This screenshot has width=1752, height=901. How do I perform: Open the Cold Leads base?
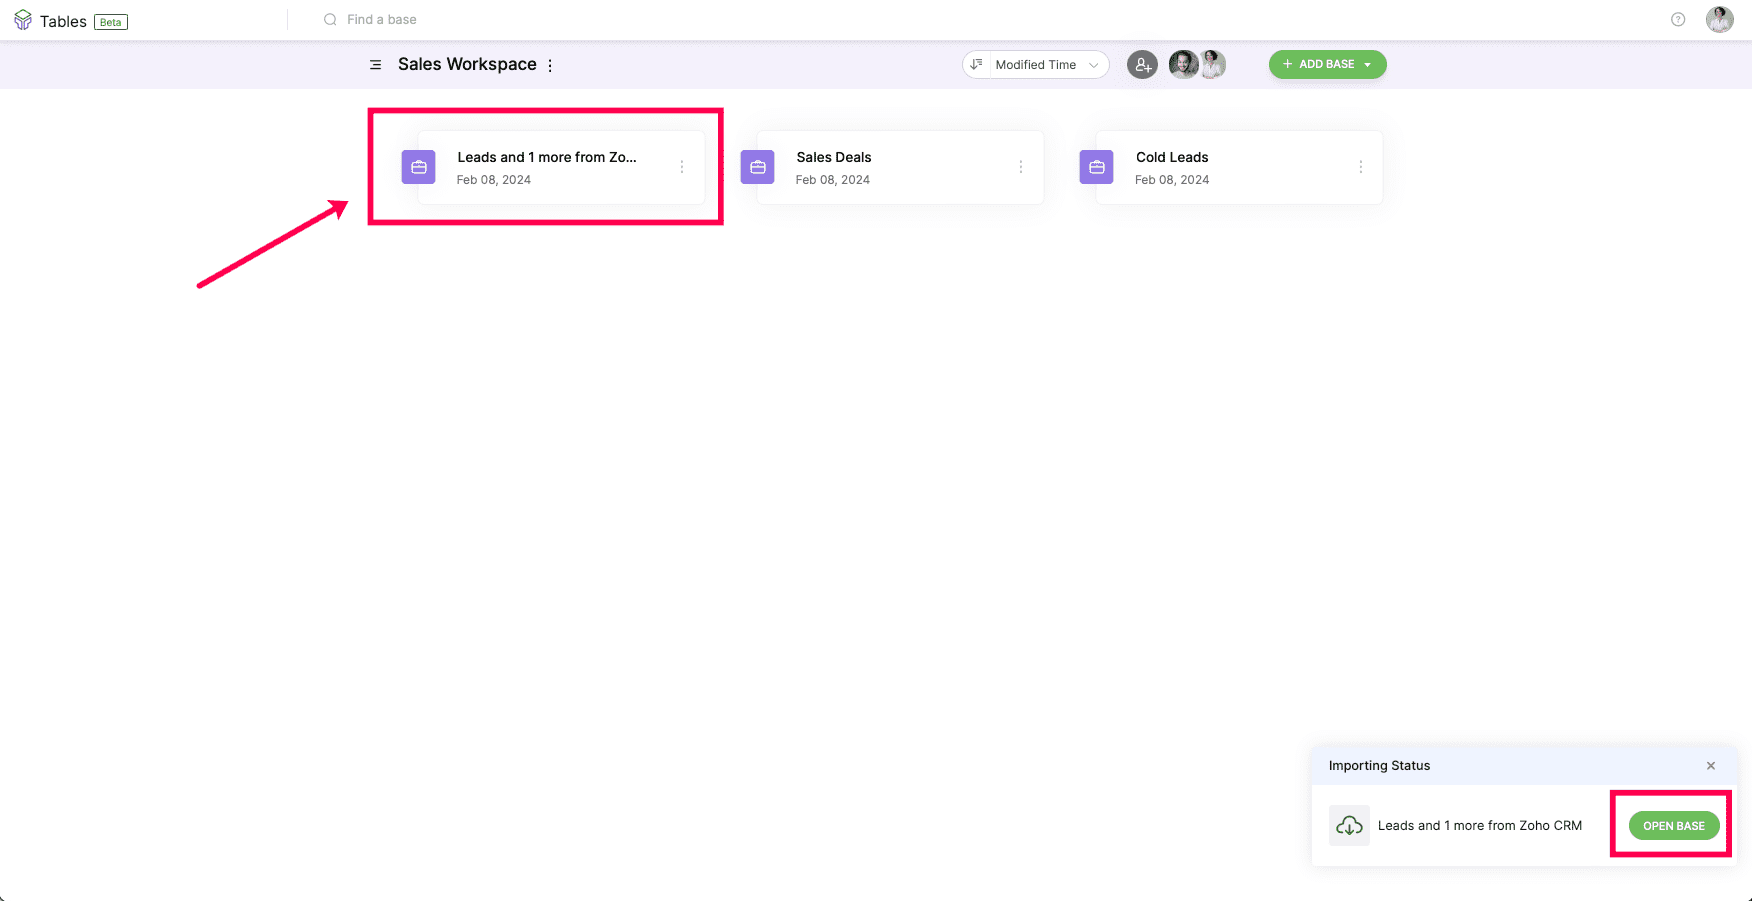point(1239,167)
